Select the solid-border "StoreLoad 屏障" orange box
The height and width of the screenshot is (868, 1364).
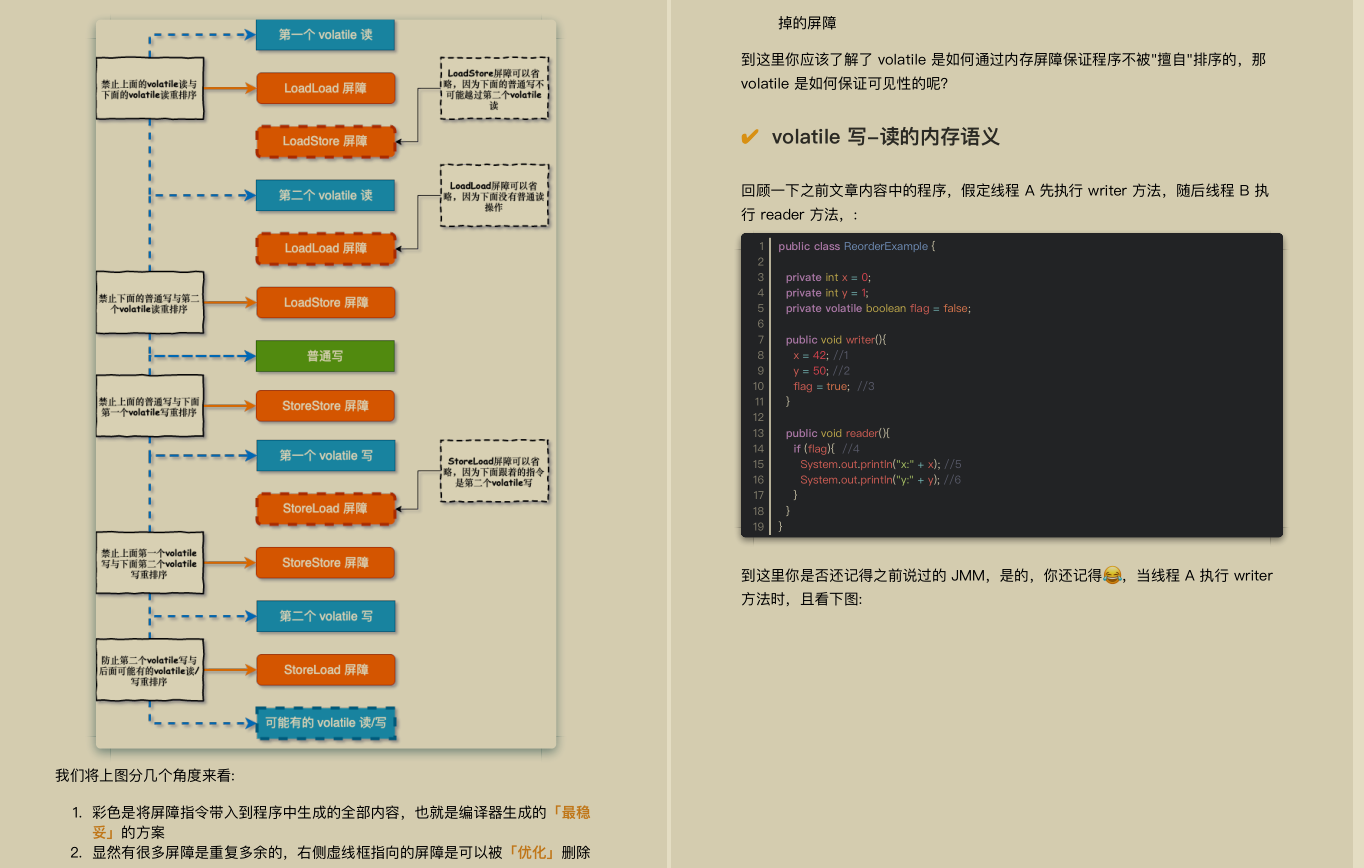(x=326, y=669)
